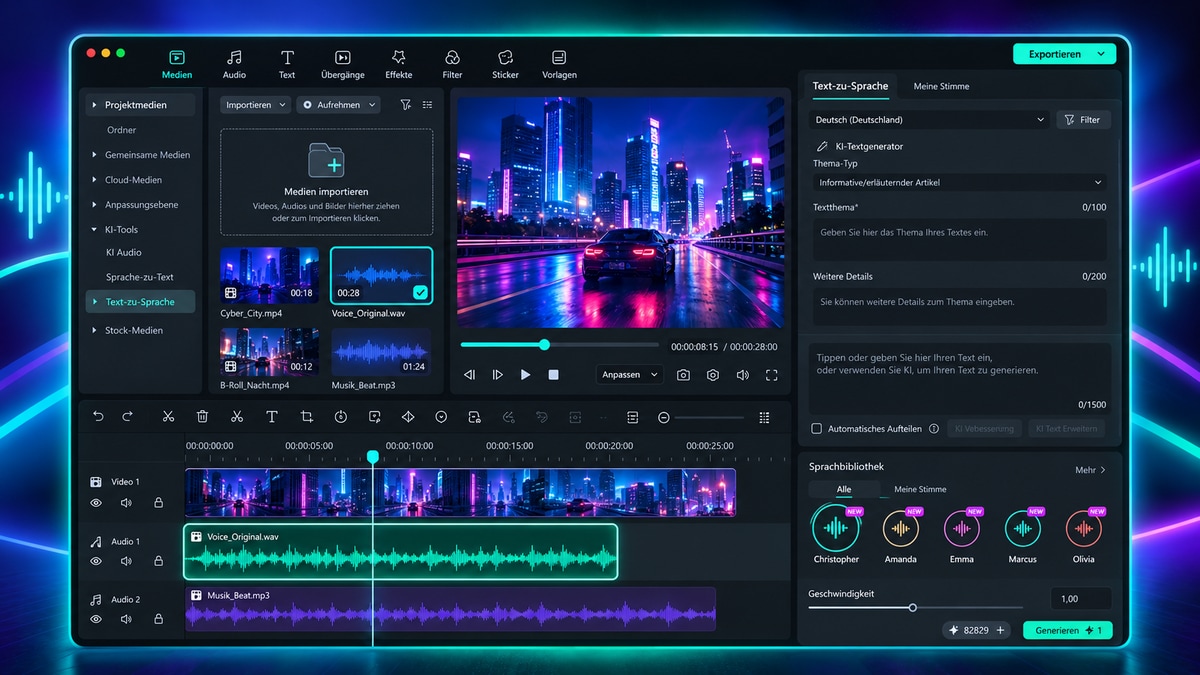The image size is (1200, 675).
Task: Mute the Audio 2 track speaker
Action: (x=126, y=619)
